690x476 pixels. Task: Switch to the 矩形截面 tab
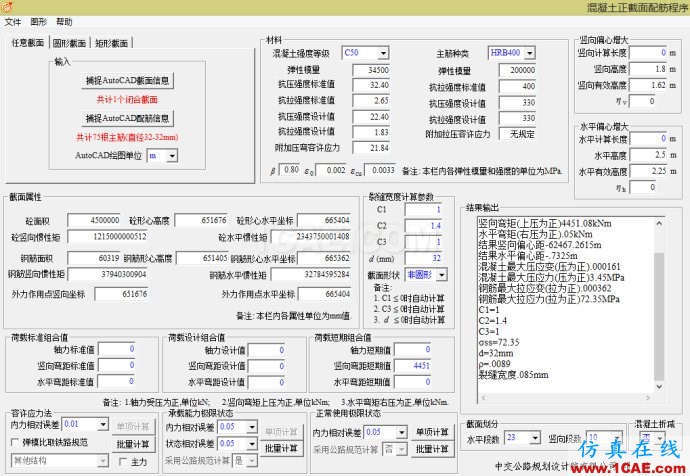tap(111, 43)
